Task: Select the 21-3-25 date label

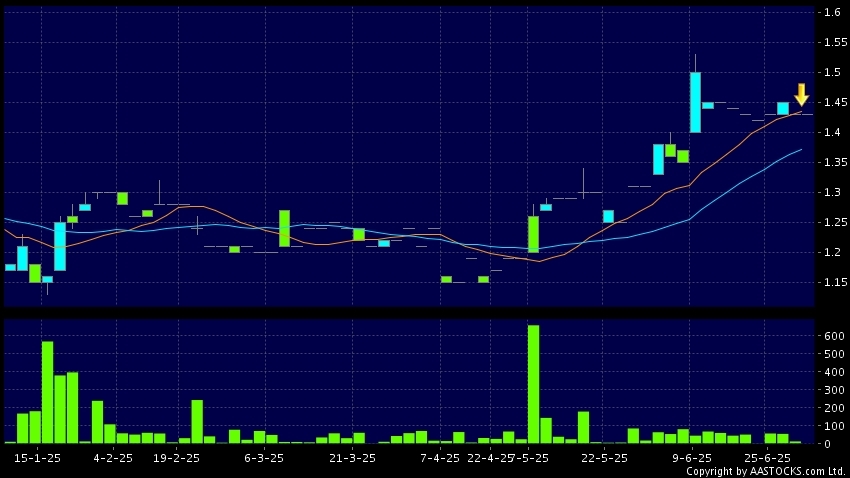Action: [x=352, y=458]
